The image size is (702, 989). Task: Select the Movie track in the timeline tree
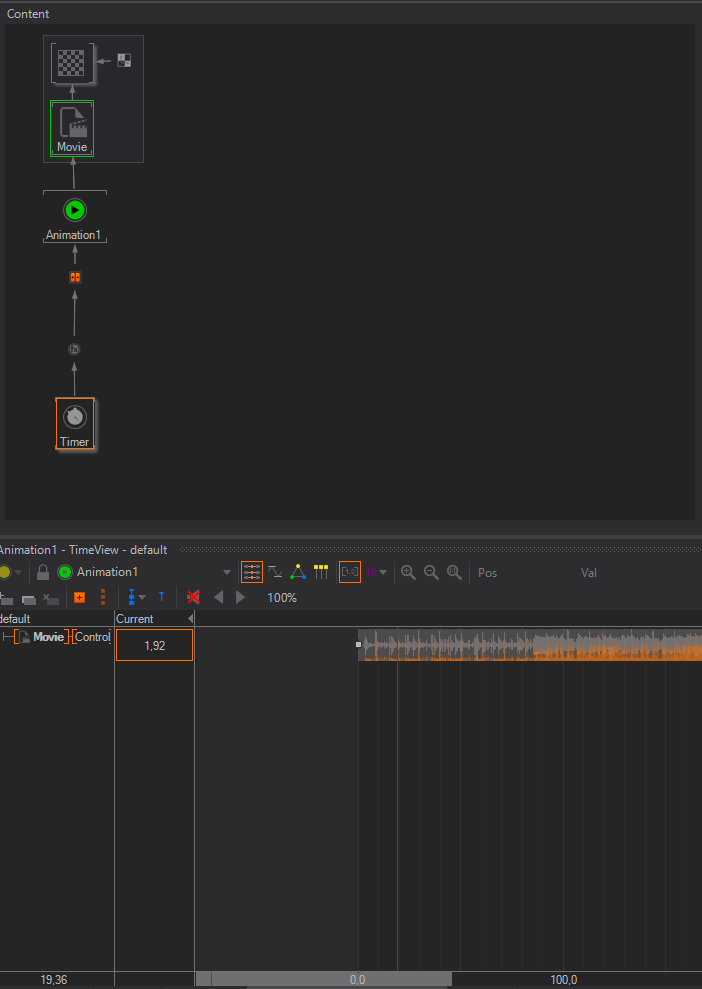point(48,637)
